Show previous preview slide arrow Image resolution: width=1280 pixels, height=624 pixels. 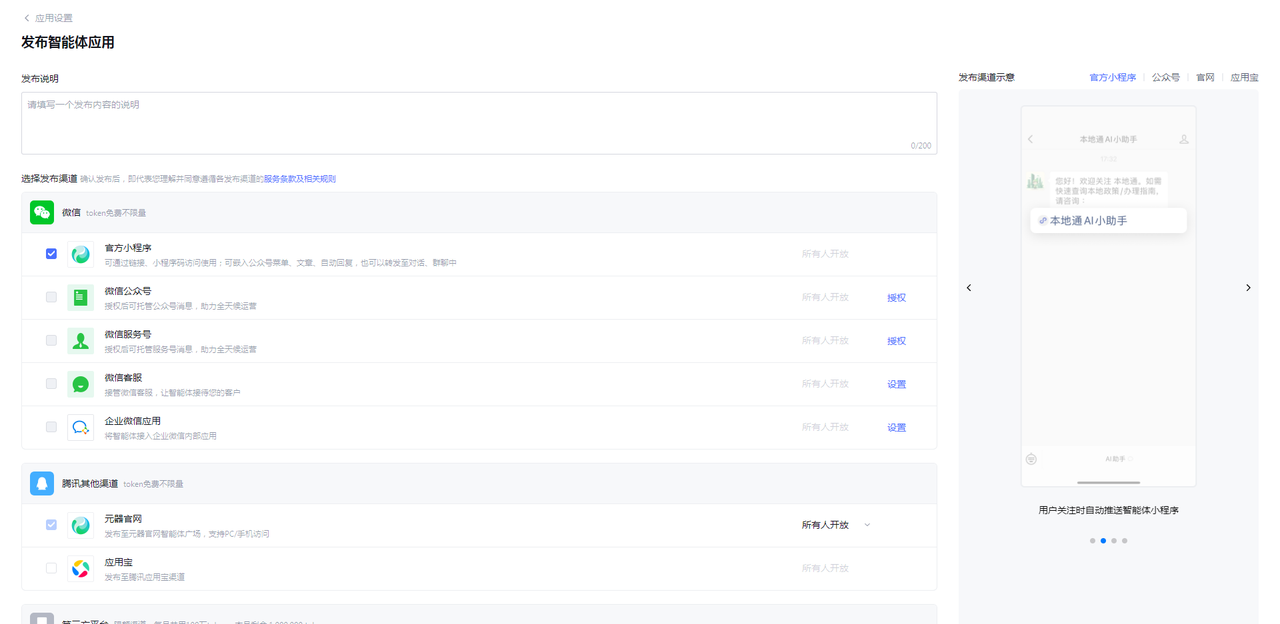968,288
